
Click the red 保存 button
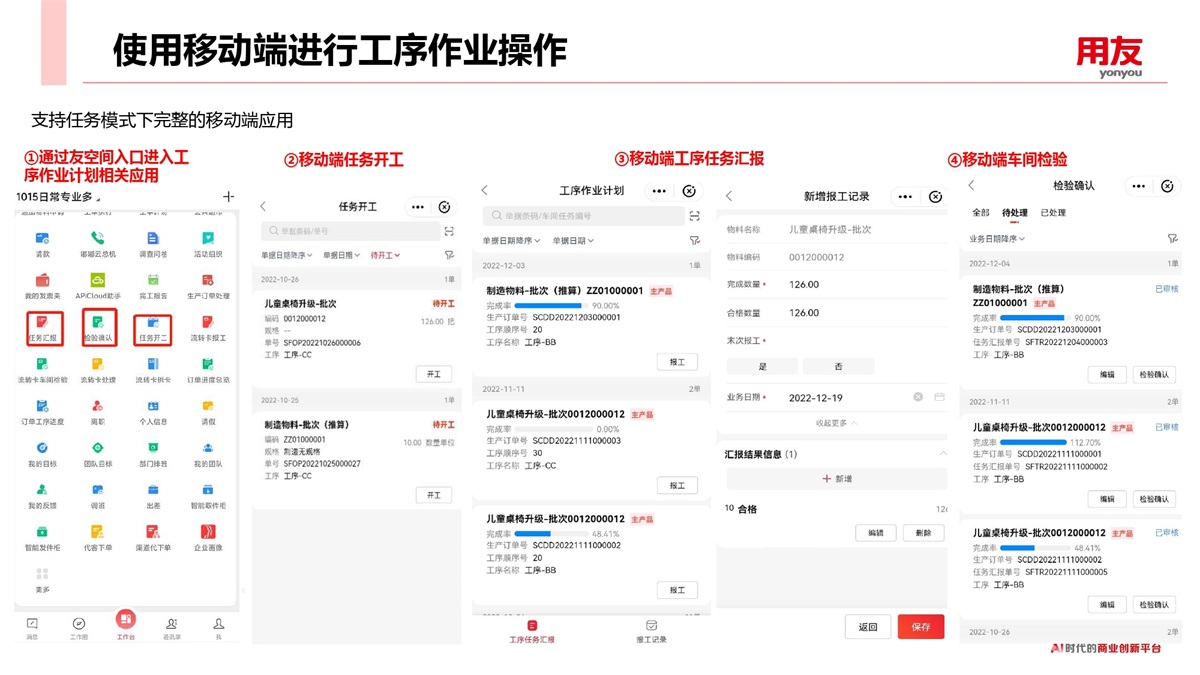pos(921,627)
